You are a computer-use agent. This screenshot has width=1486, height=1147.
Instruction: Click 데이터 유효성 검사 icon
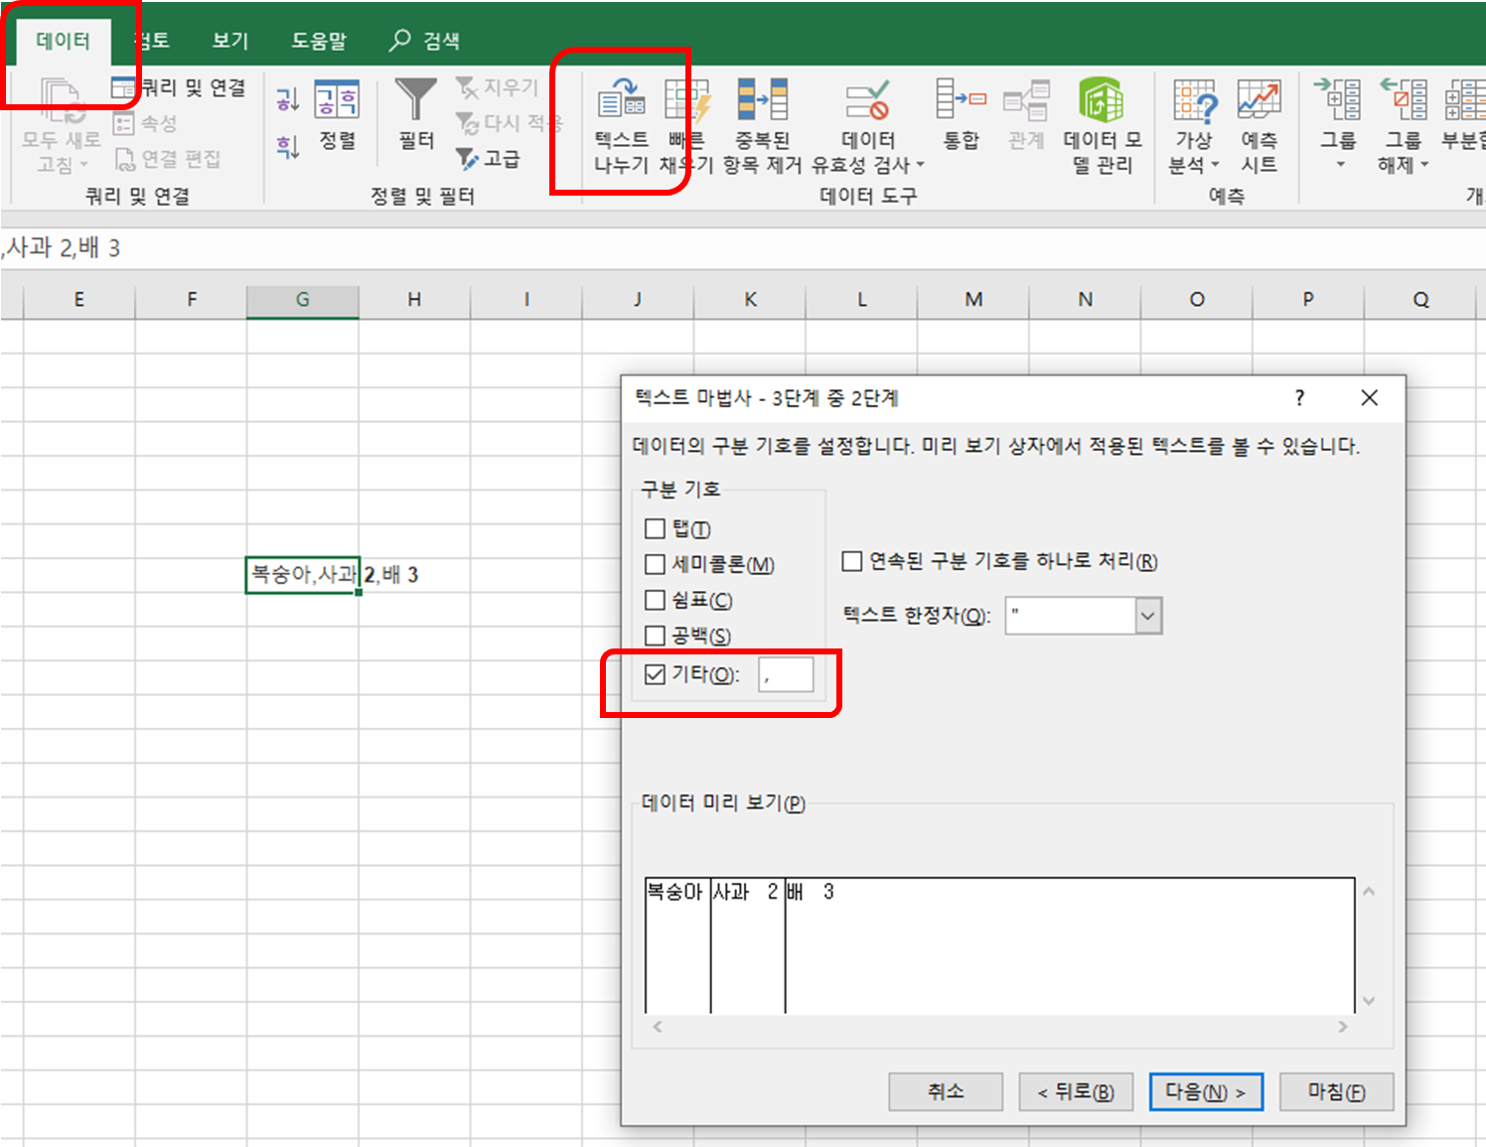coord(867,102)
